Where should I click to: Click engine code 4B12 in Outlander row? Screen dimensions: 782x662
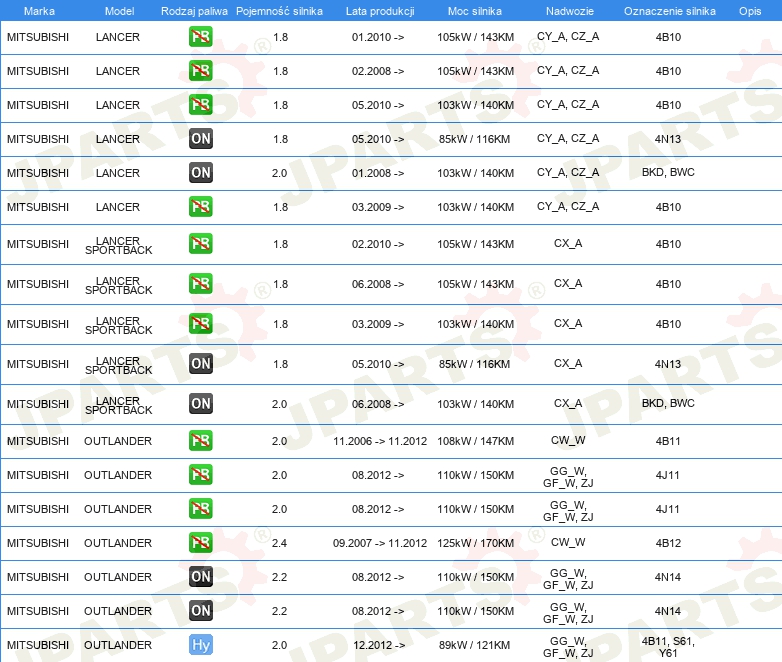tap(668, 543)
